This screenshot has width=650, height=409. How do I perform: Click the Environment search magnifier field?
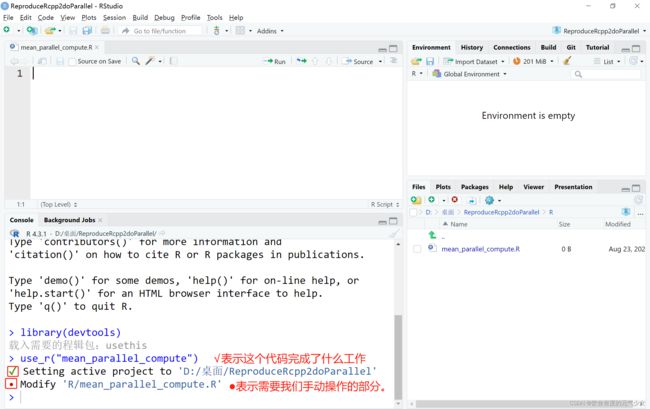(606, 74)
